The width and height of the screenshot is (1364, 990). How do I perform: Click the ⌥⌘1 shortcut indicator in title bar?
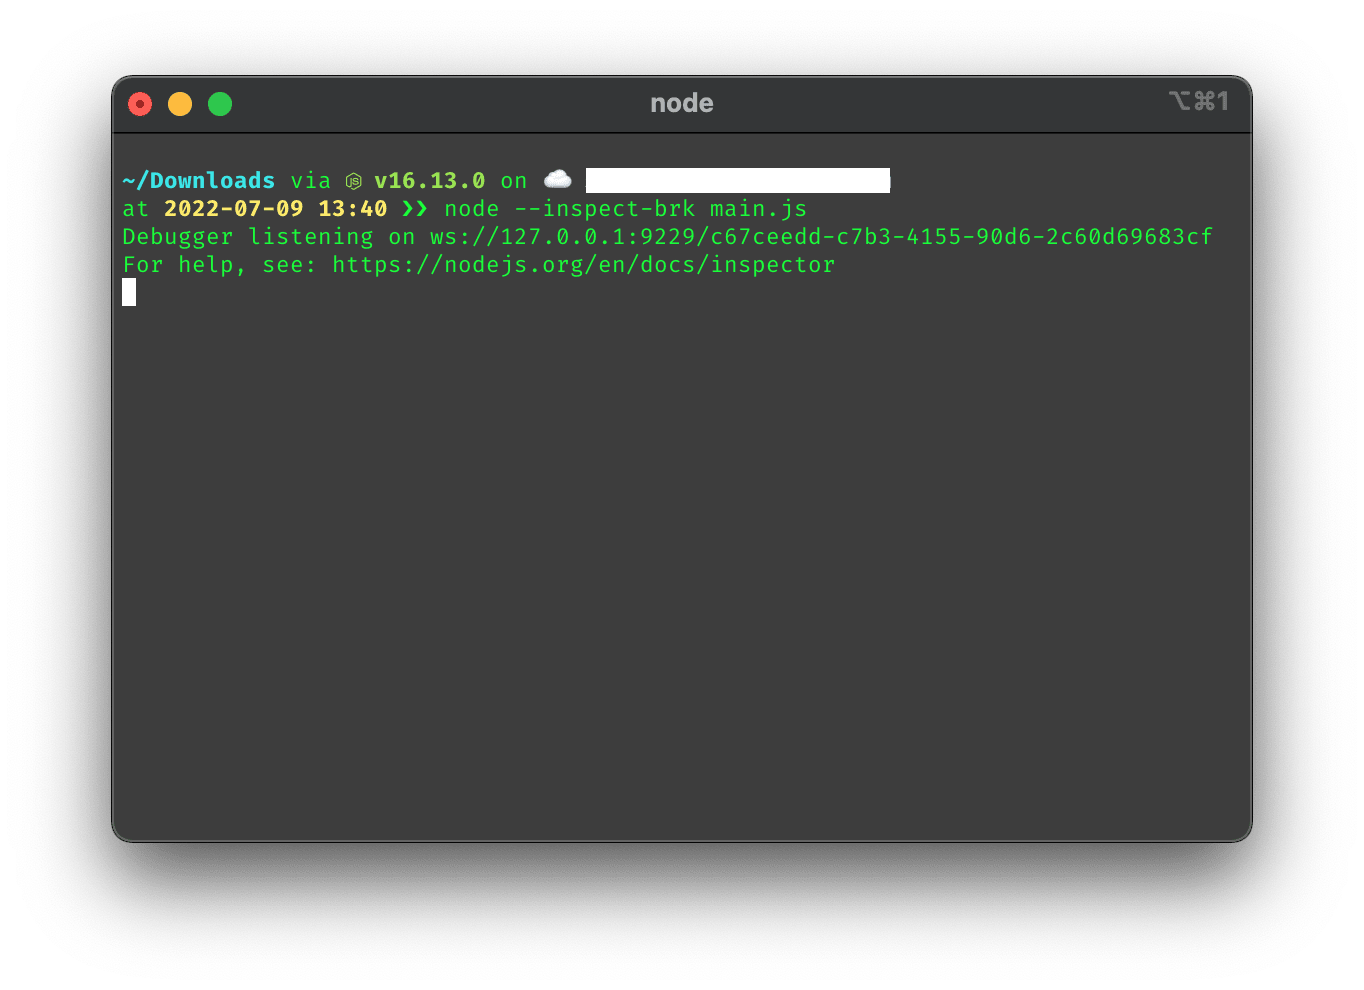1199,100
